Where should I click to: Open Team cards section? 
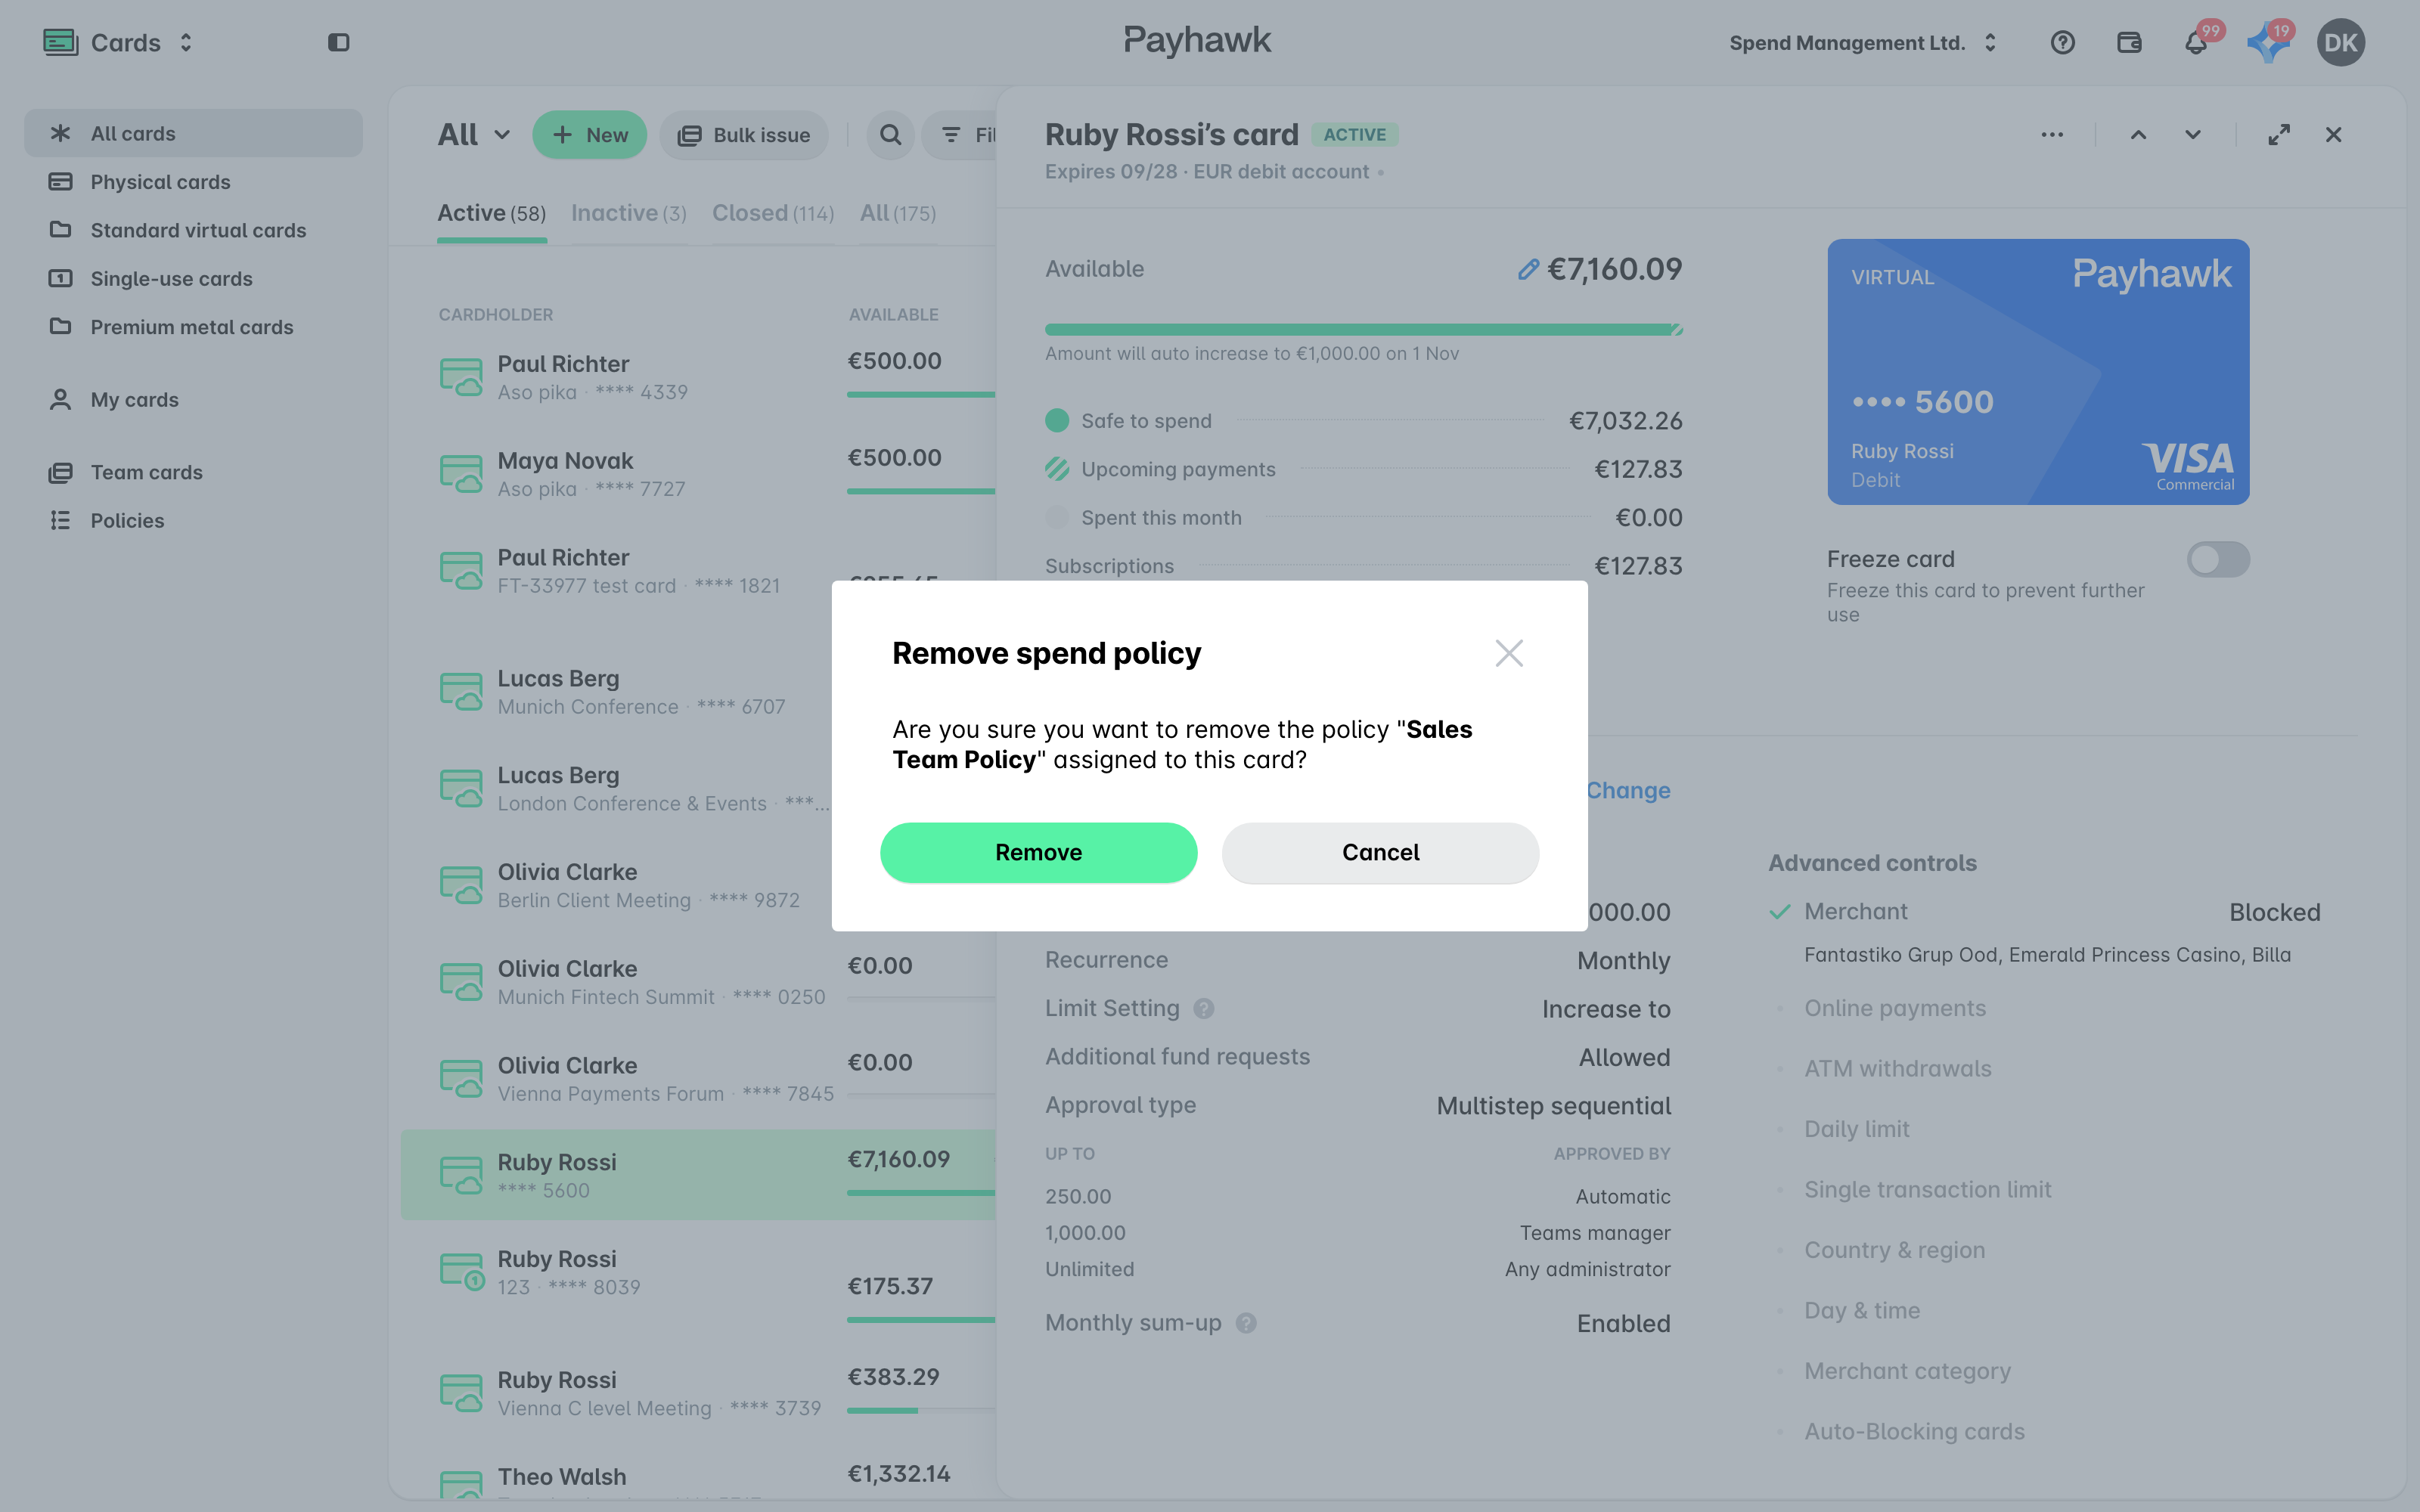click(193, 472)
